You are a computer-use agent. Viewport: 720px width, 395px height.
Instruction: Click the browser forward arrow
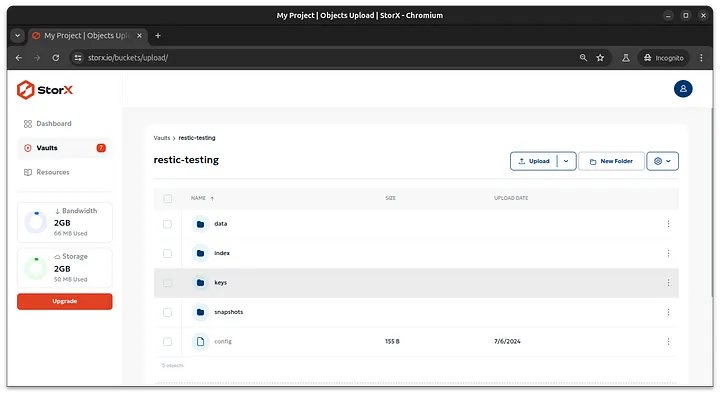(37, 58)
